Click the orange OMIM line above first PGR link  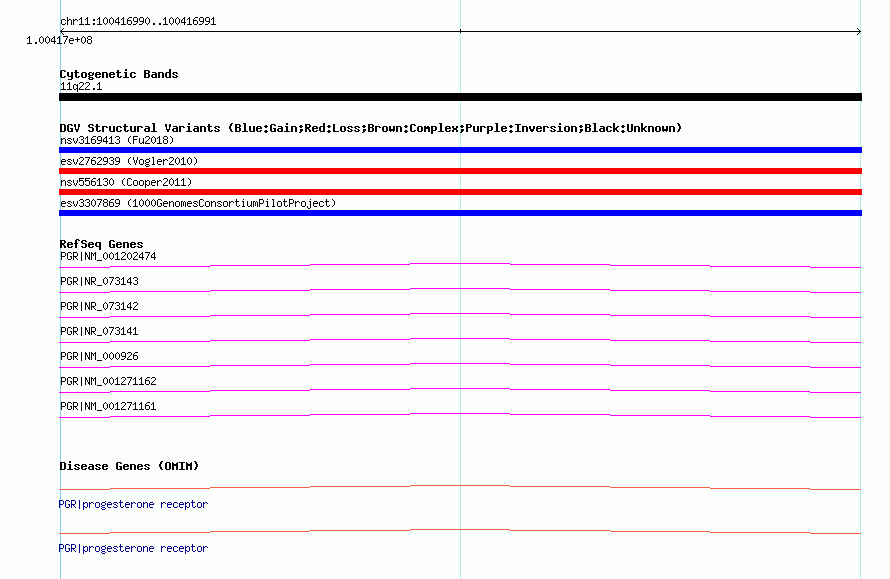(x=460, y=487)
